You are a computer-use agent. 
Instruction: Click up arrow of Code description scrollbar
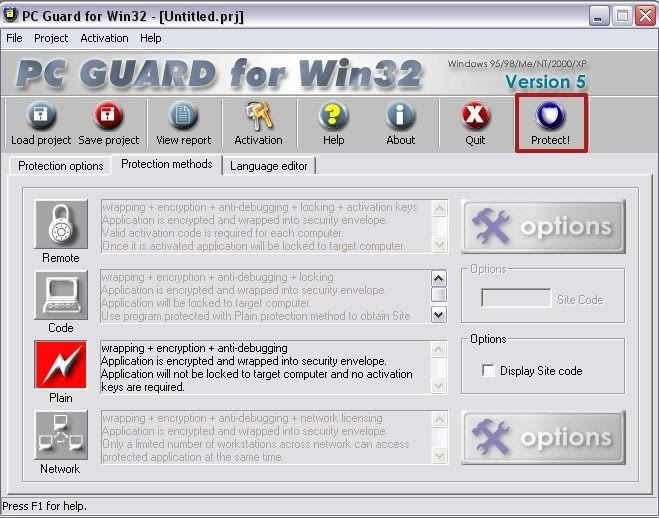pyautogui.click(x=439, y=278)
